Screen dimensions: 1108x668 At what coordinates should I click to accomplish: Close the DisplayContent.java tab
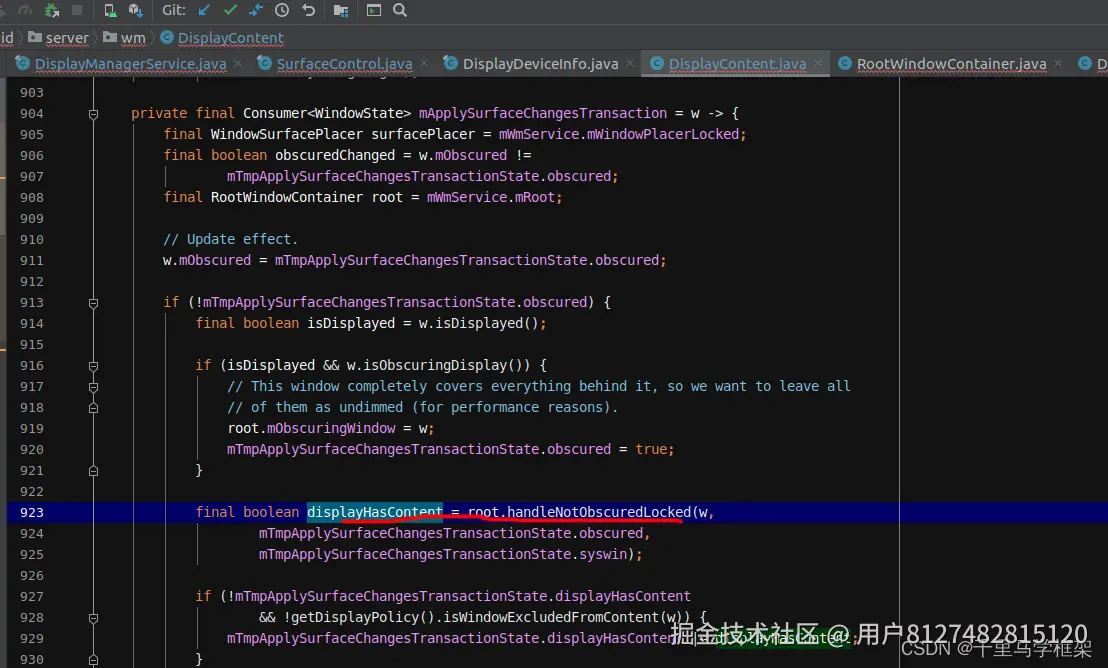[818, 64]
